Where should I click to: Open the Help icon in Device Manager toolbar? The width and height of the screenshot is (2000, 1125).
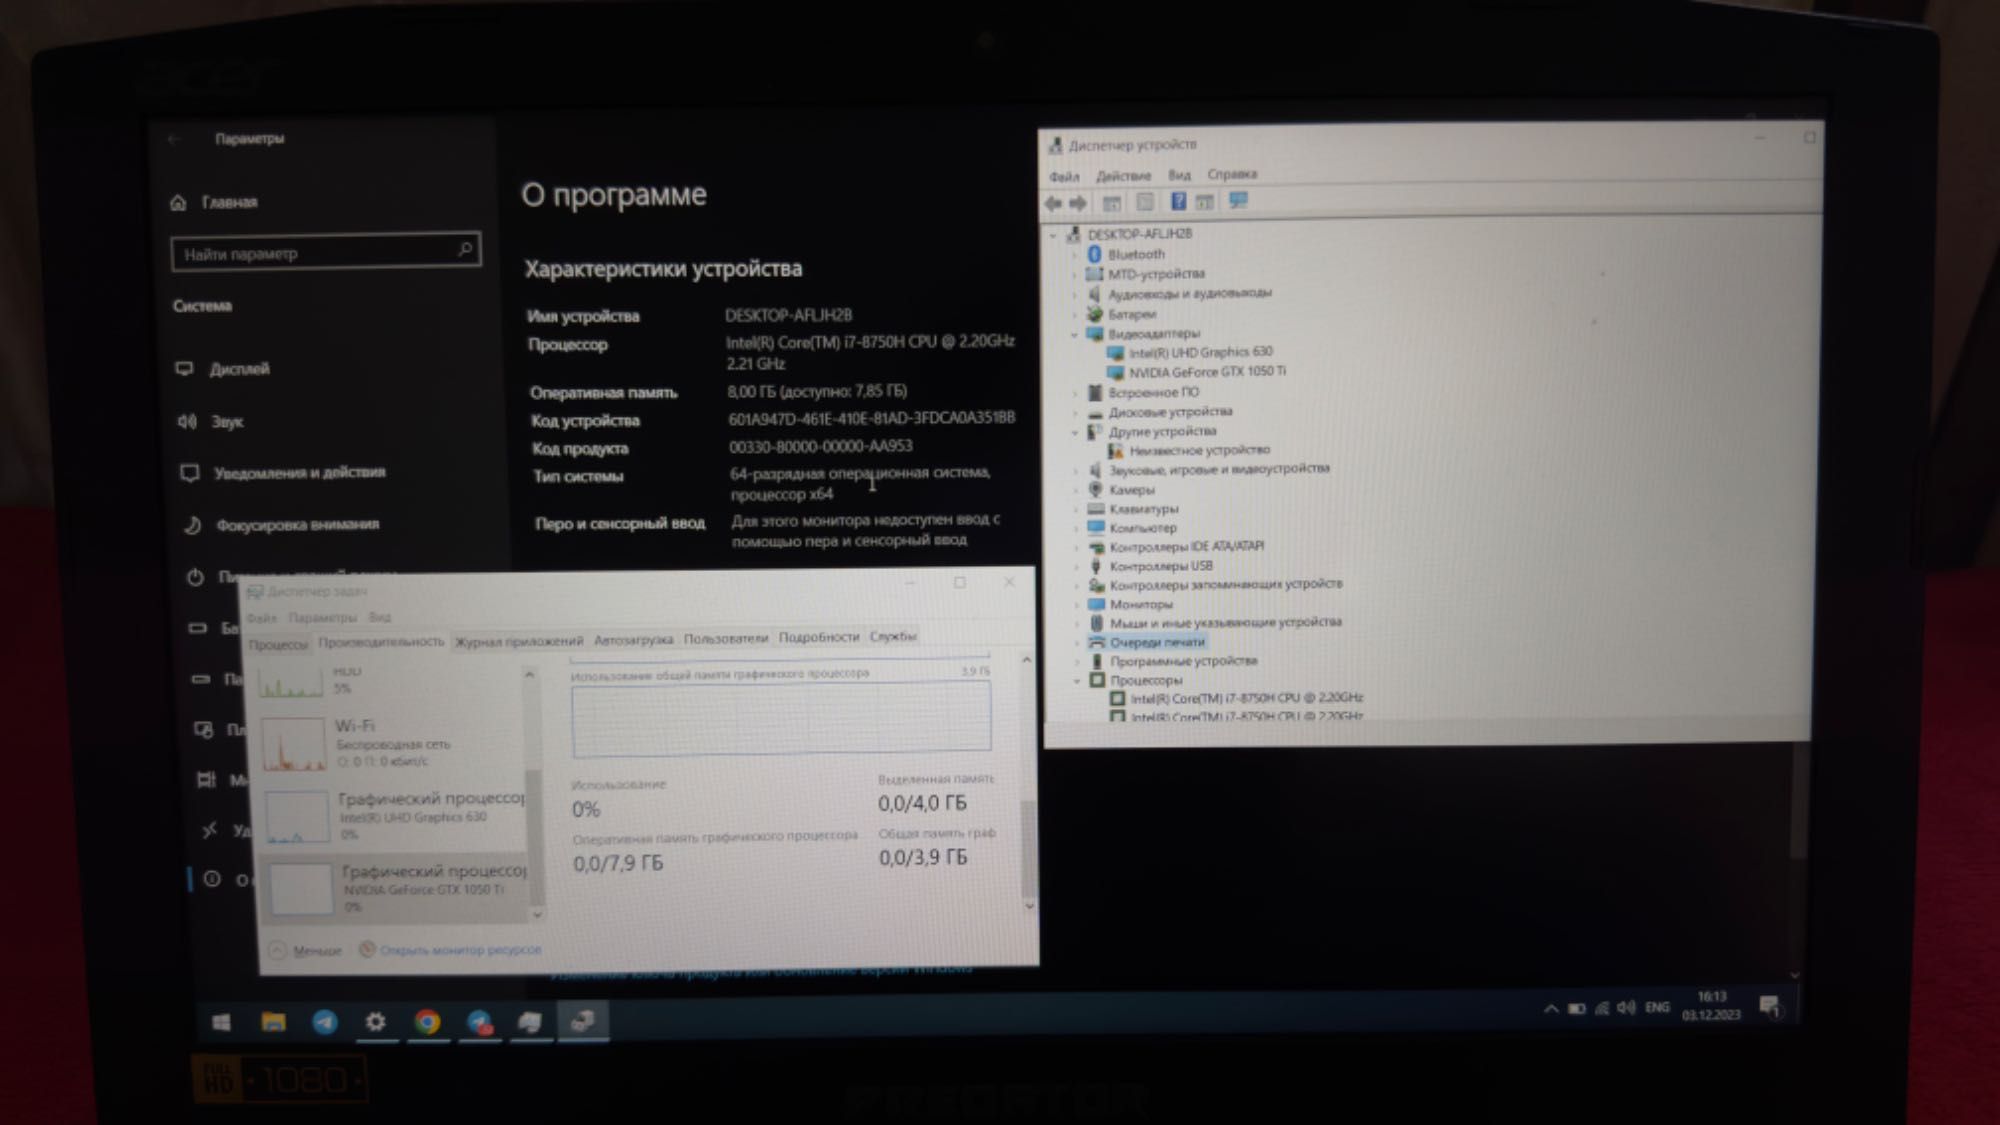pos(1178,202)
